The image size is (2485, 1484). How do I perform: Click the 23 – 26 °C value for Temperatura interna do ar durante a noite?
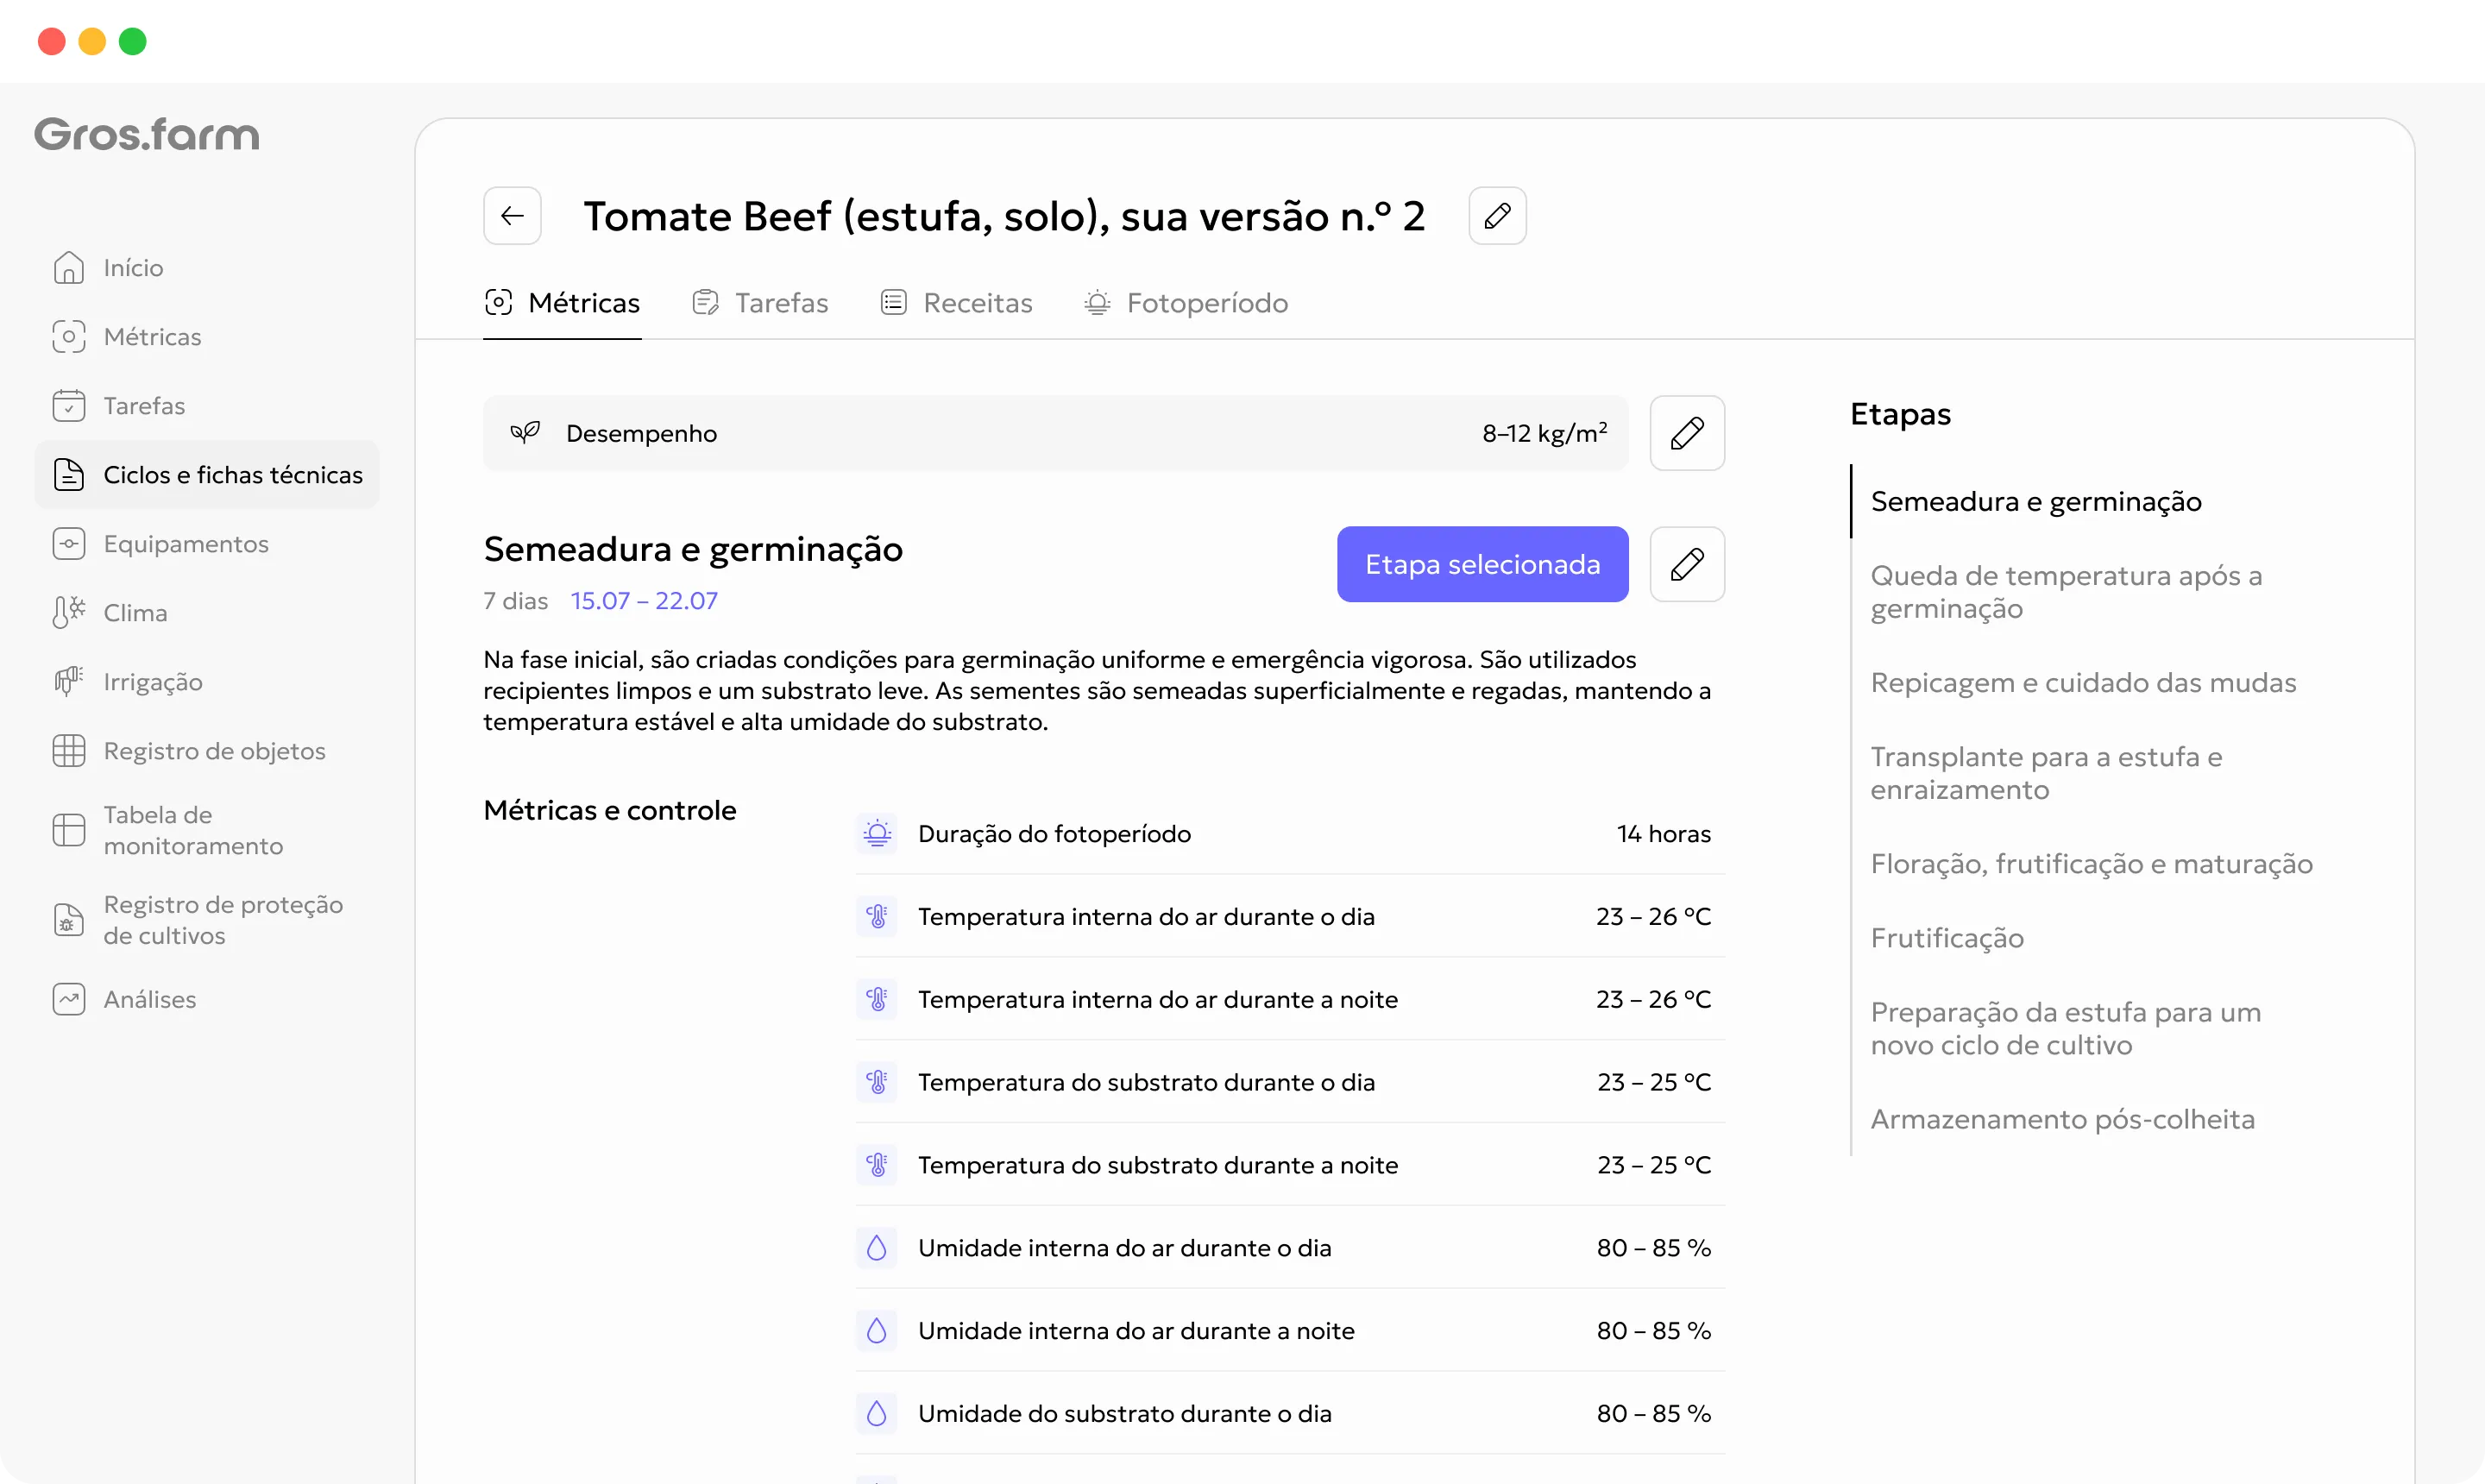[1653, 1000]
